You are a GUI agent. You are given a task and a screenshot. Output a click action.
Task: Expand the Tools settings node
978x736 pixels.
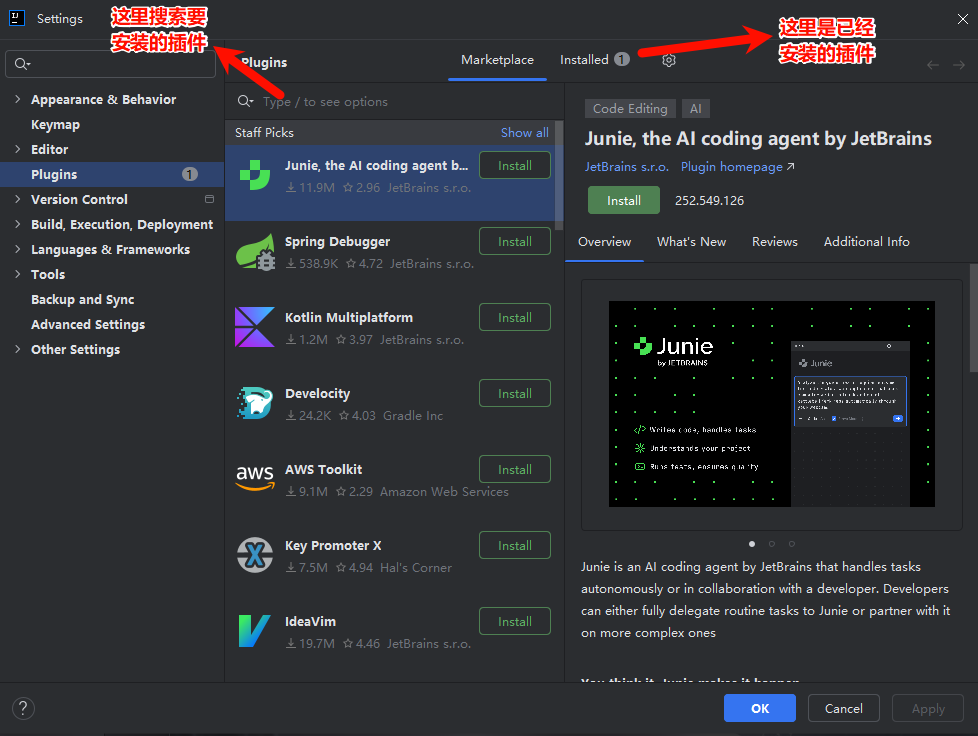17,274
